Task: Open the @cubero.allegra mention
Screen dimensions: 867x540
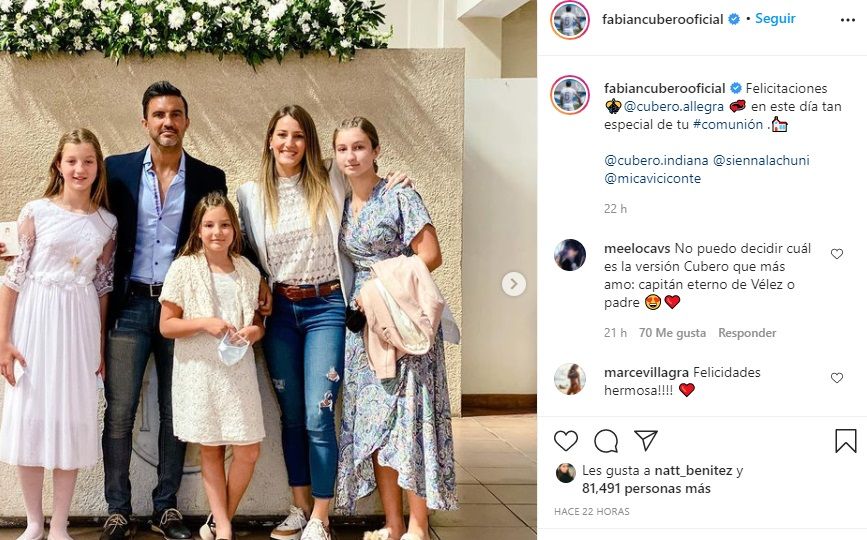Action: pyautogui.click(x=673, y=106)
